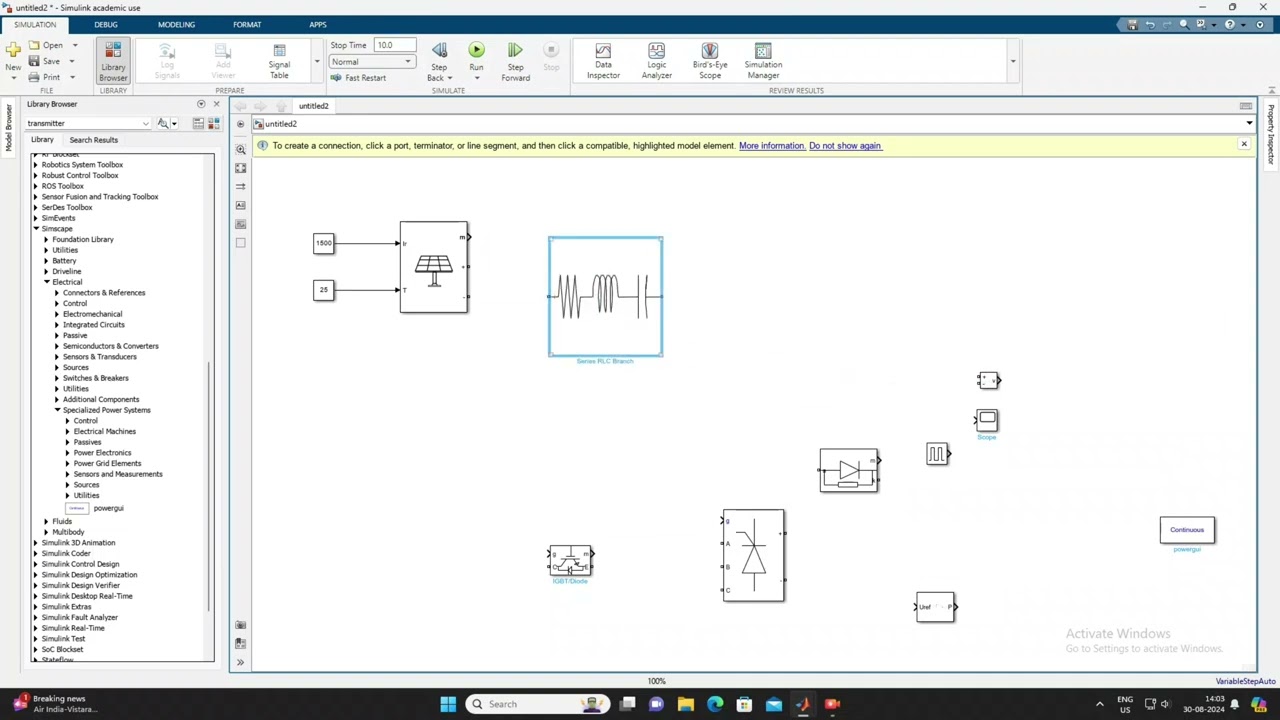Viewport: 1280px width, 720px height.
Task: Click the Run simulation button
Action: (476, 51)
